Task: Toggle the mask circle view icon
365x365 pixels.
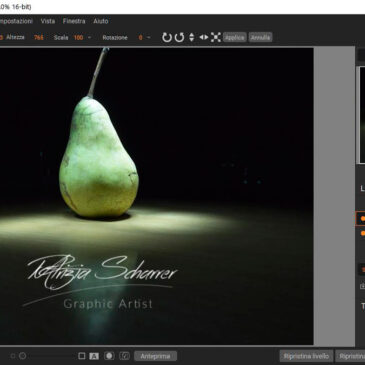Action: point(109,356)
